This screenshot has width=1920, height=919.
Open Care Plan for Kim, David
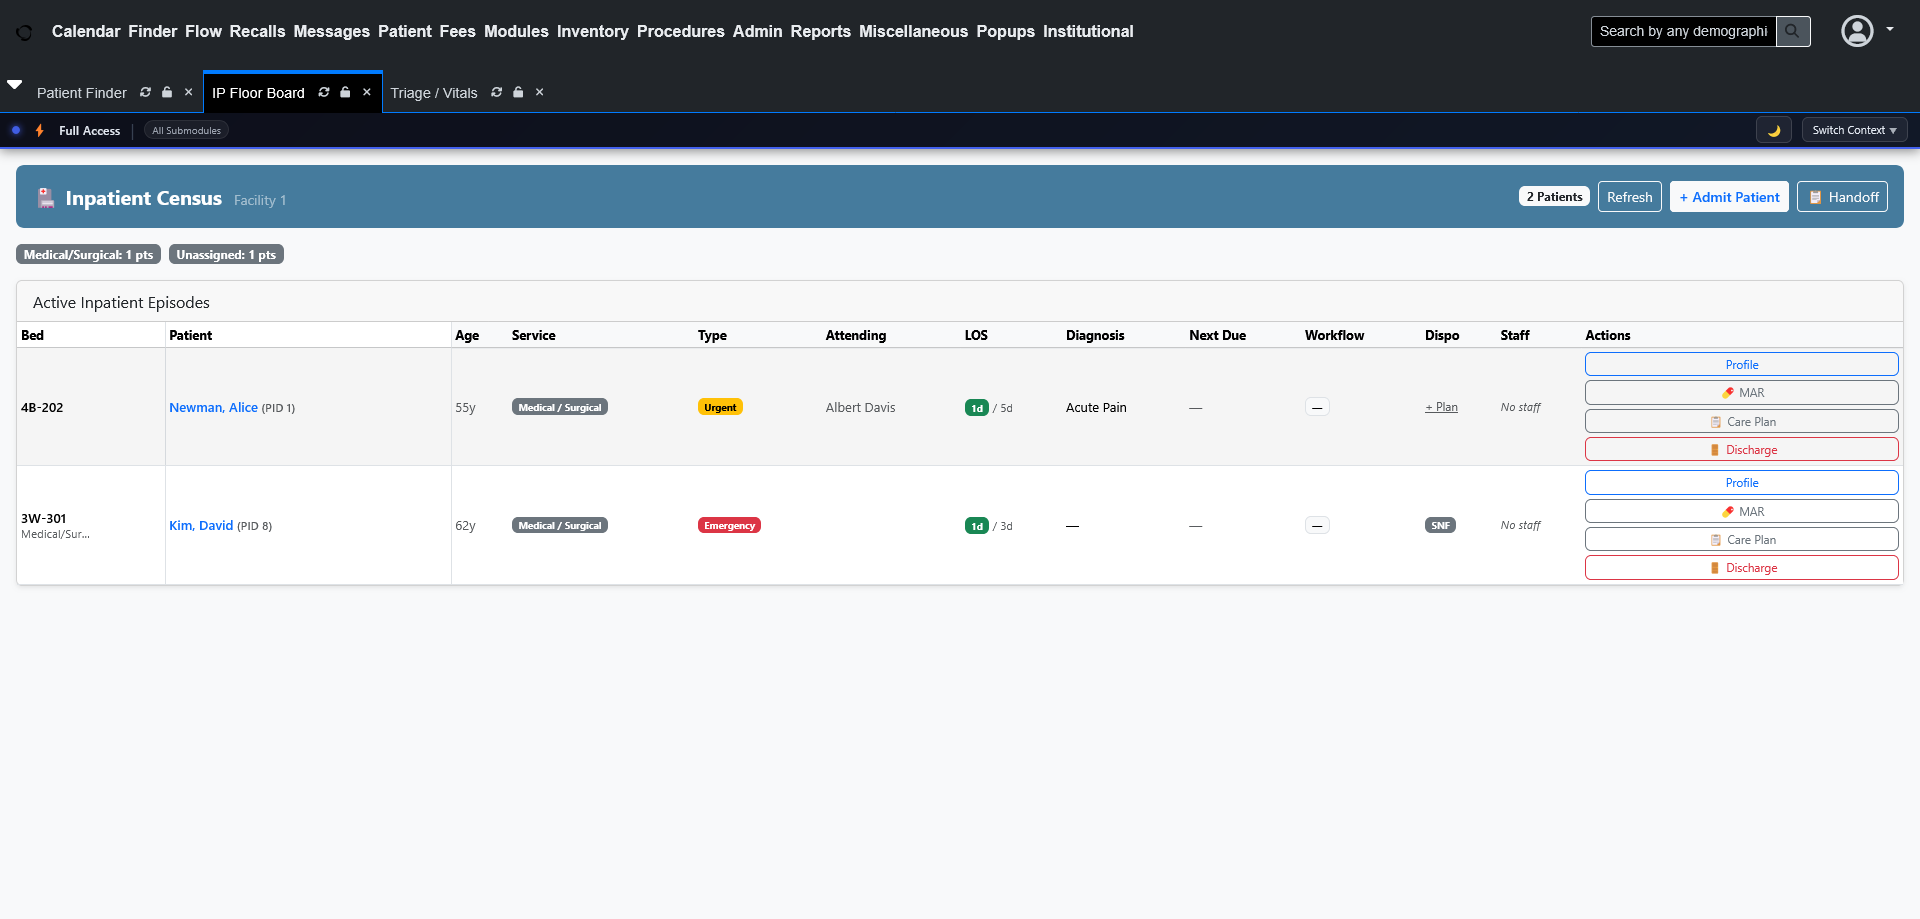point(1741,540)
